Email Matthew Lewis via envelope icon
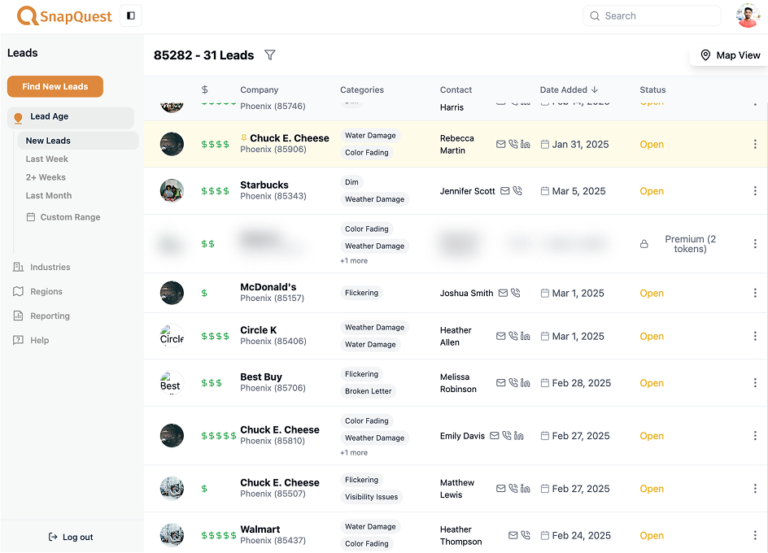 pos(501,488)
